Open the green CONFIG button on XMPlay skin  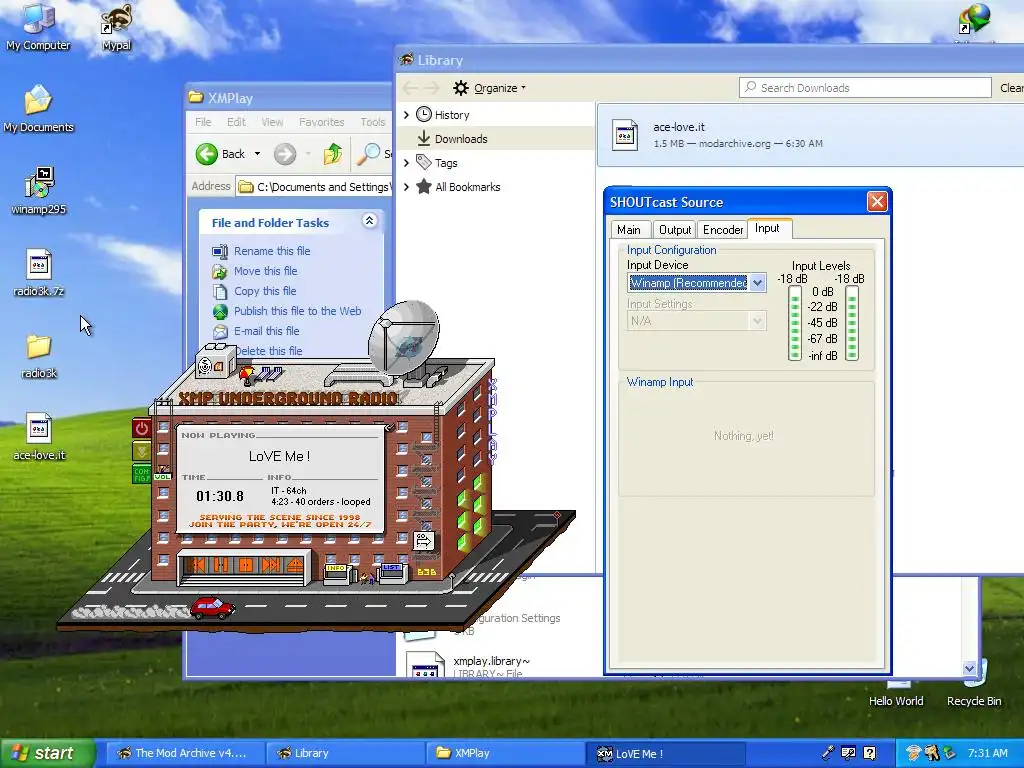(142, 473)
